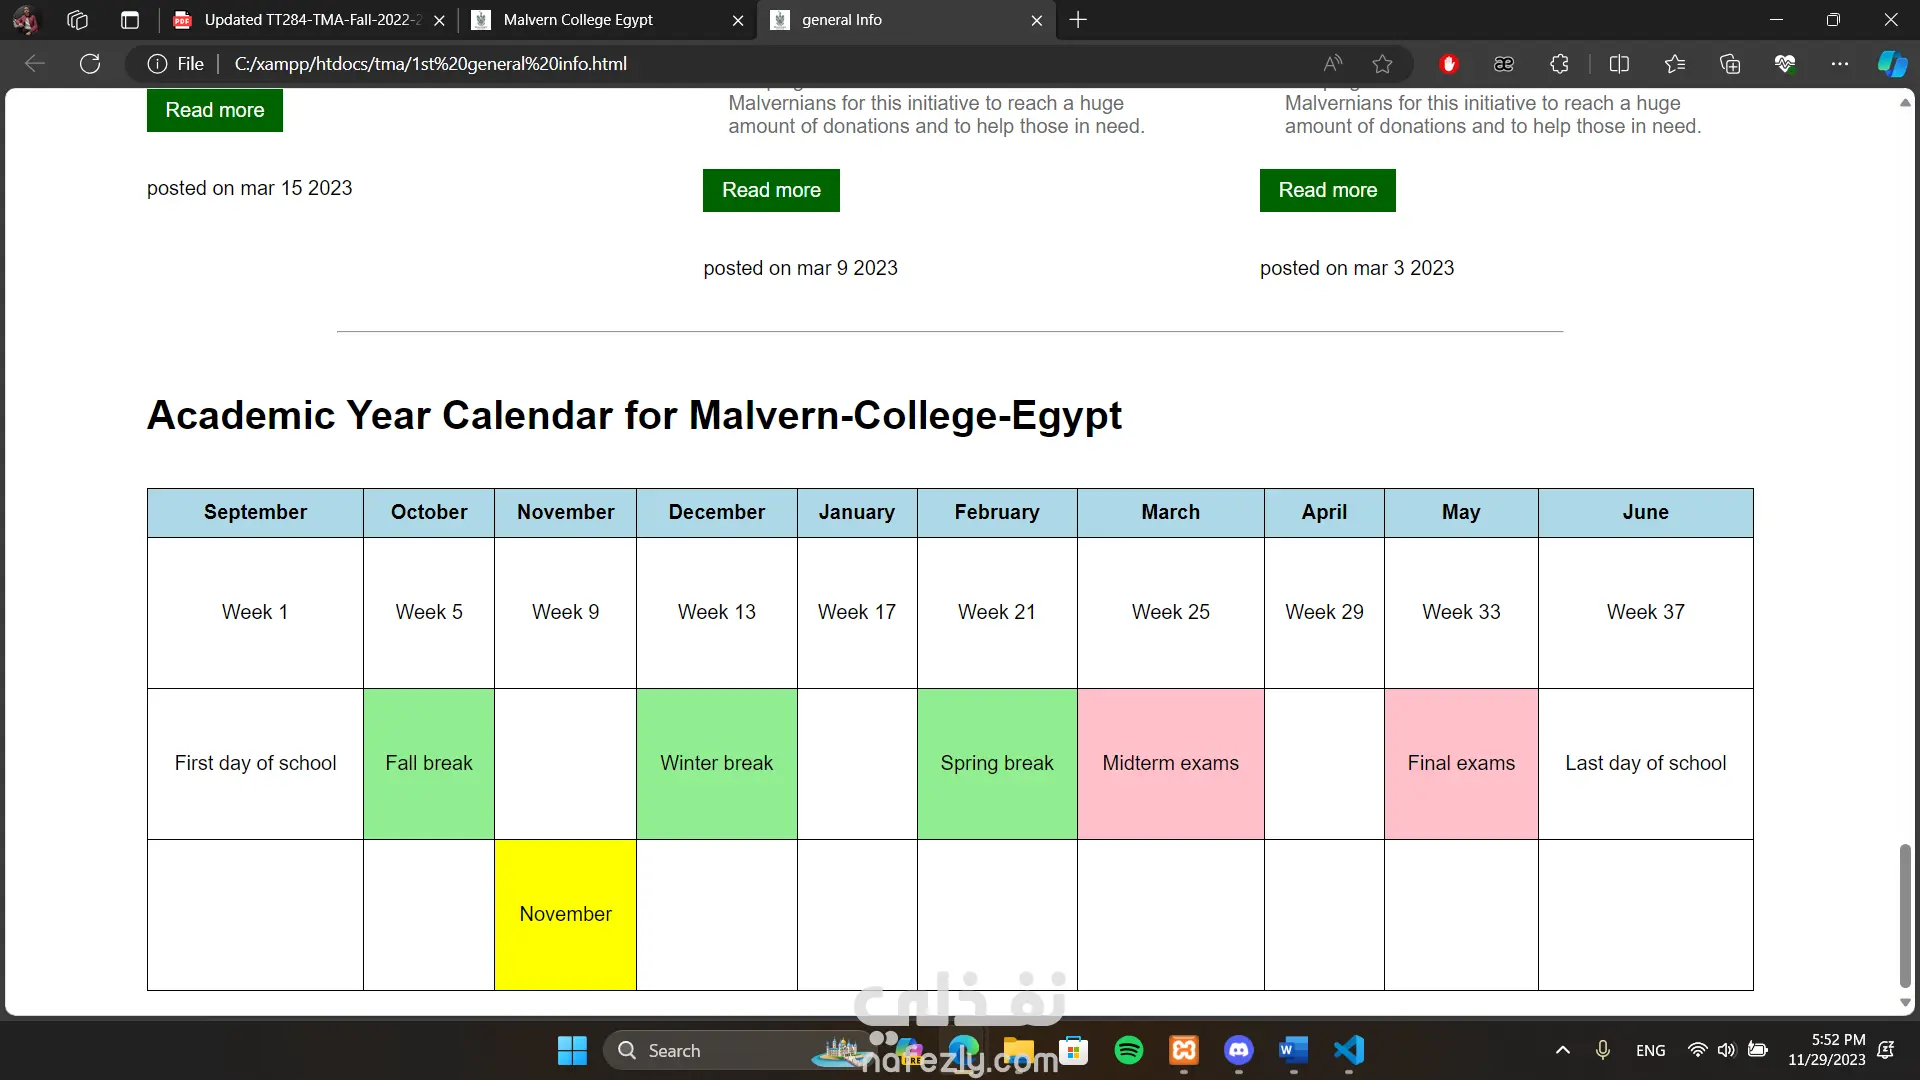Close the Updated TT284 PDF tab
Image resolution: width=1920 pixels, height=1080 pixels.
(x=439, y=20)
